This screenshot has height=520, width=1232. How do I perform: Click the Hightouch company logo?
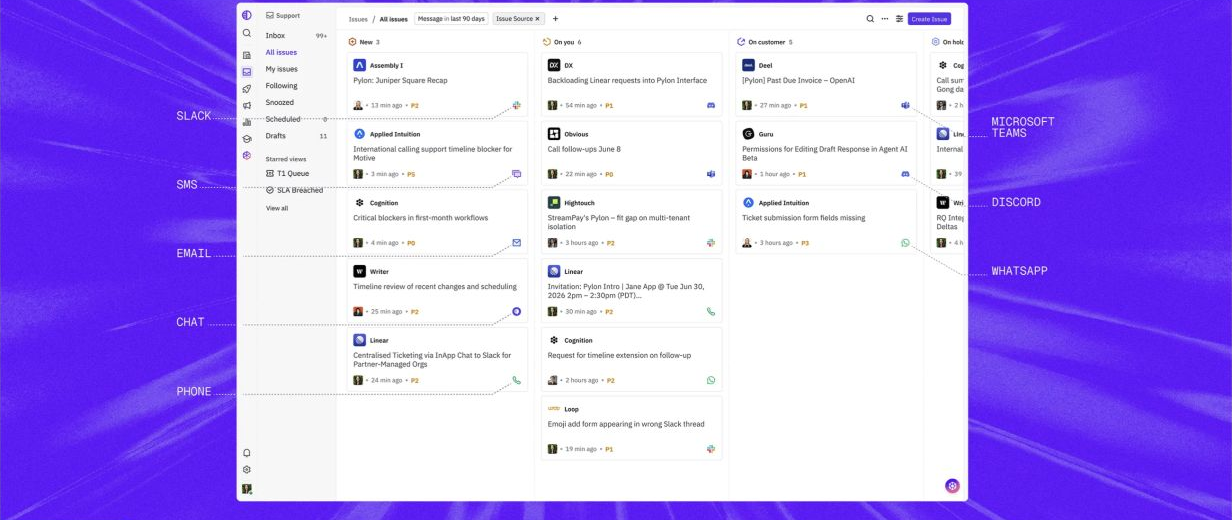click(x=554, y=202)
